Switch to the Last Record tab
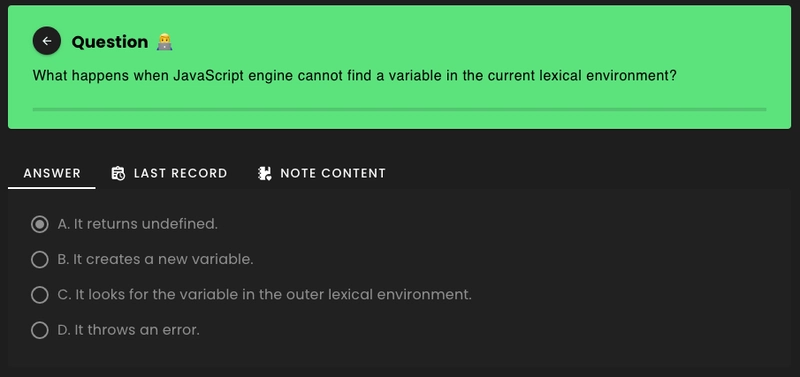 (169, 173)
